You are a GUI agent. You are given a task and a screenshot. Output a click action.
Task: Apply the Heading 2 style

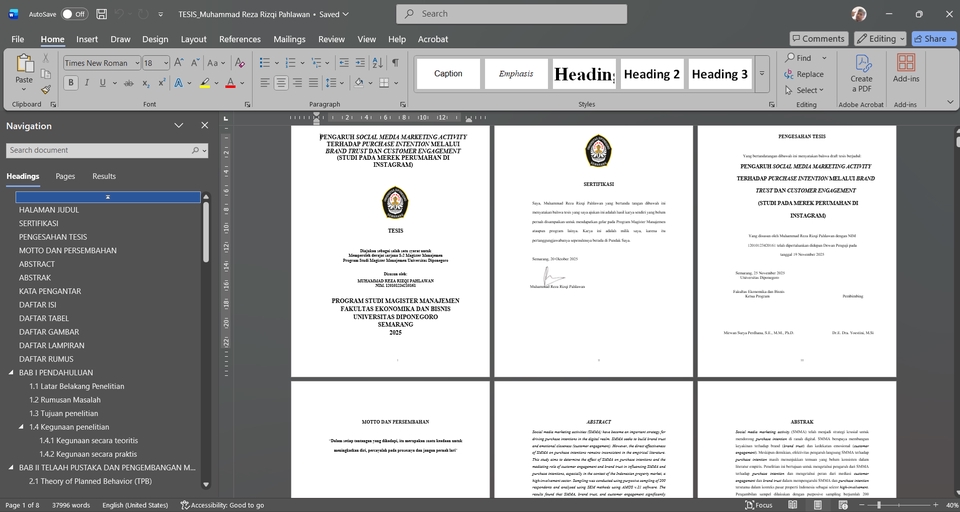pyautogui.click(x=651, y=73)
